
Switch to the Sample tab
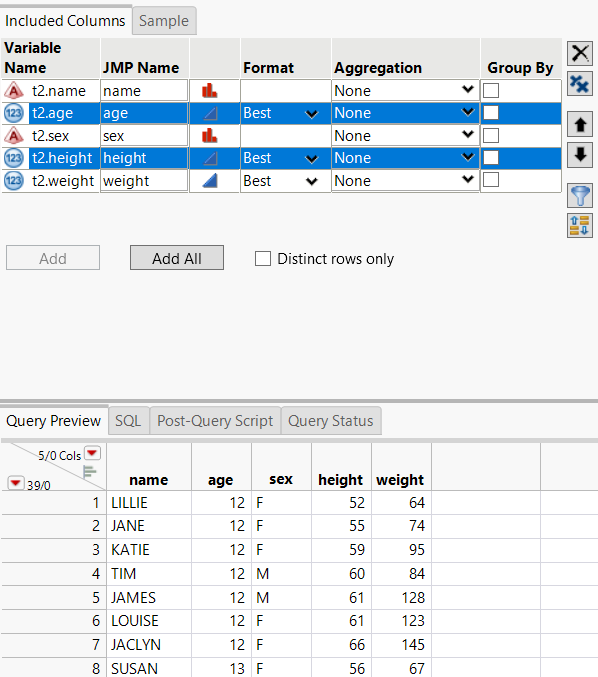[164, 21]
